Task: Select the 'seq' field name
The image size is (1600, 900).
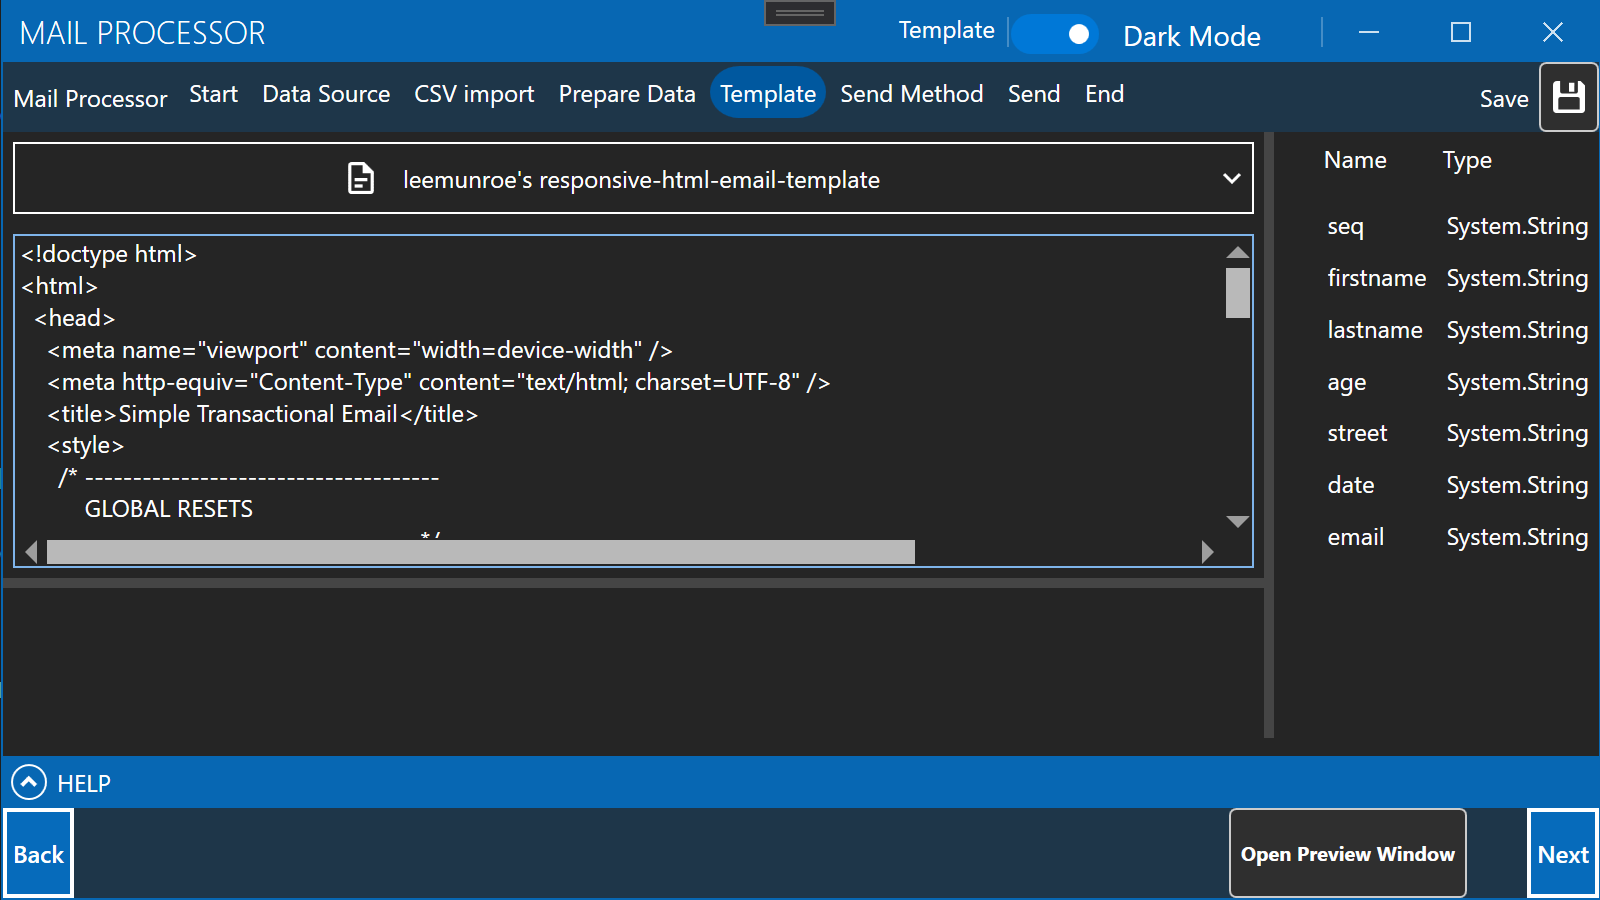Action: click(x=1345, y=226)
